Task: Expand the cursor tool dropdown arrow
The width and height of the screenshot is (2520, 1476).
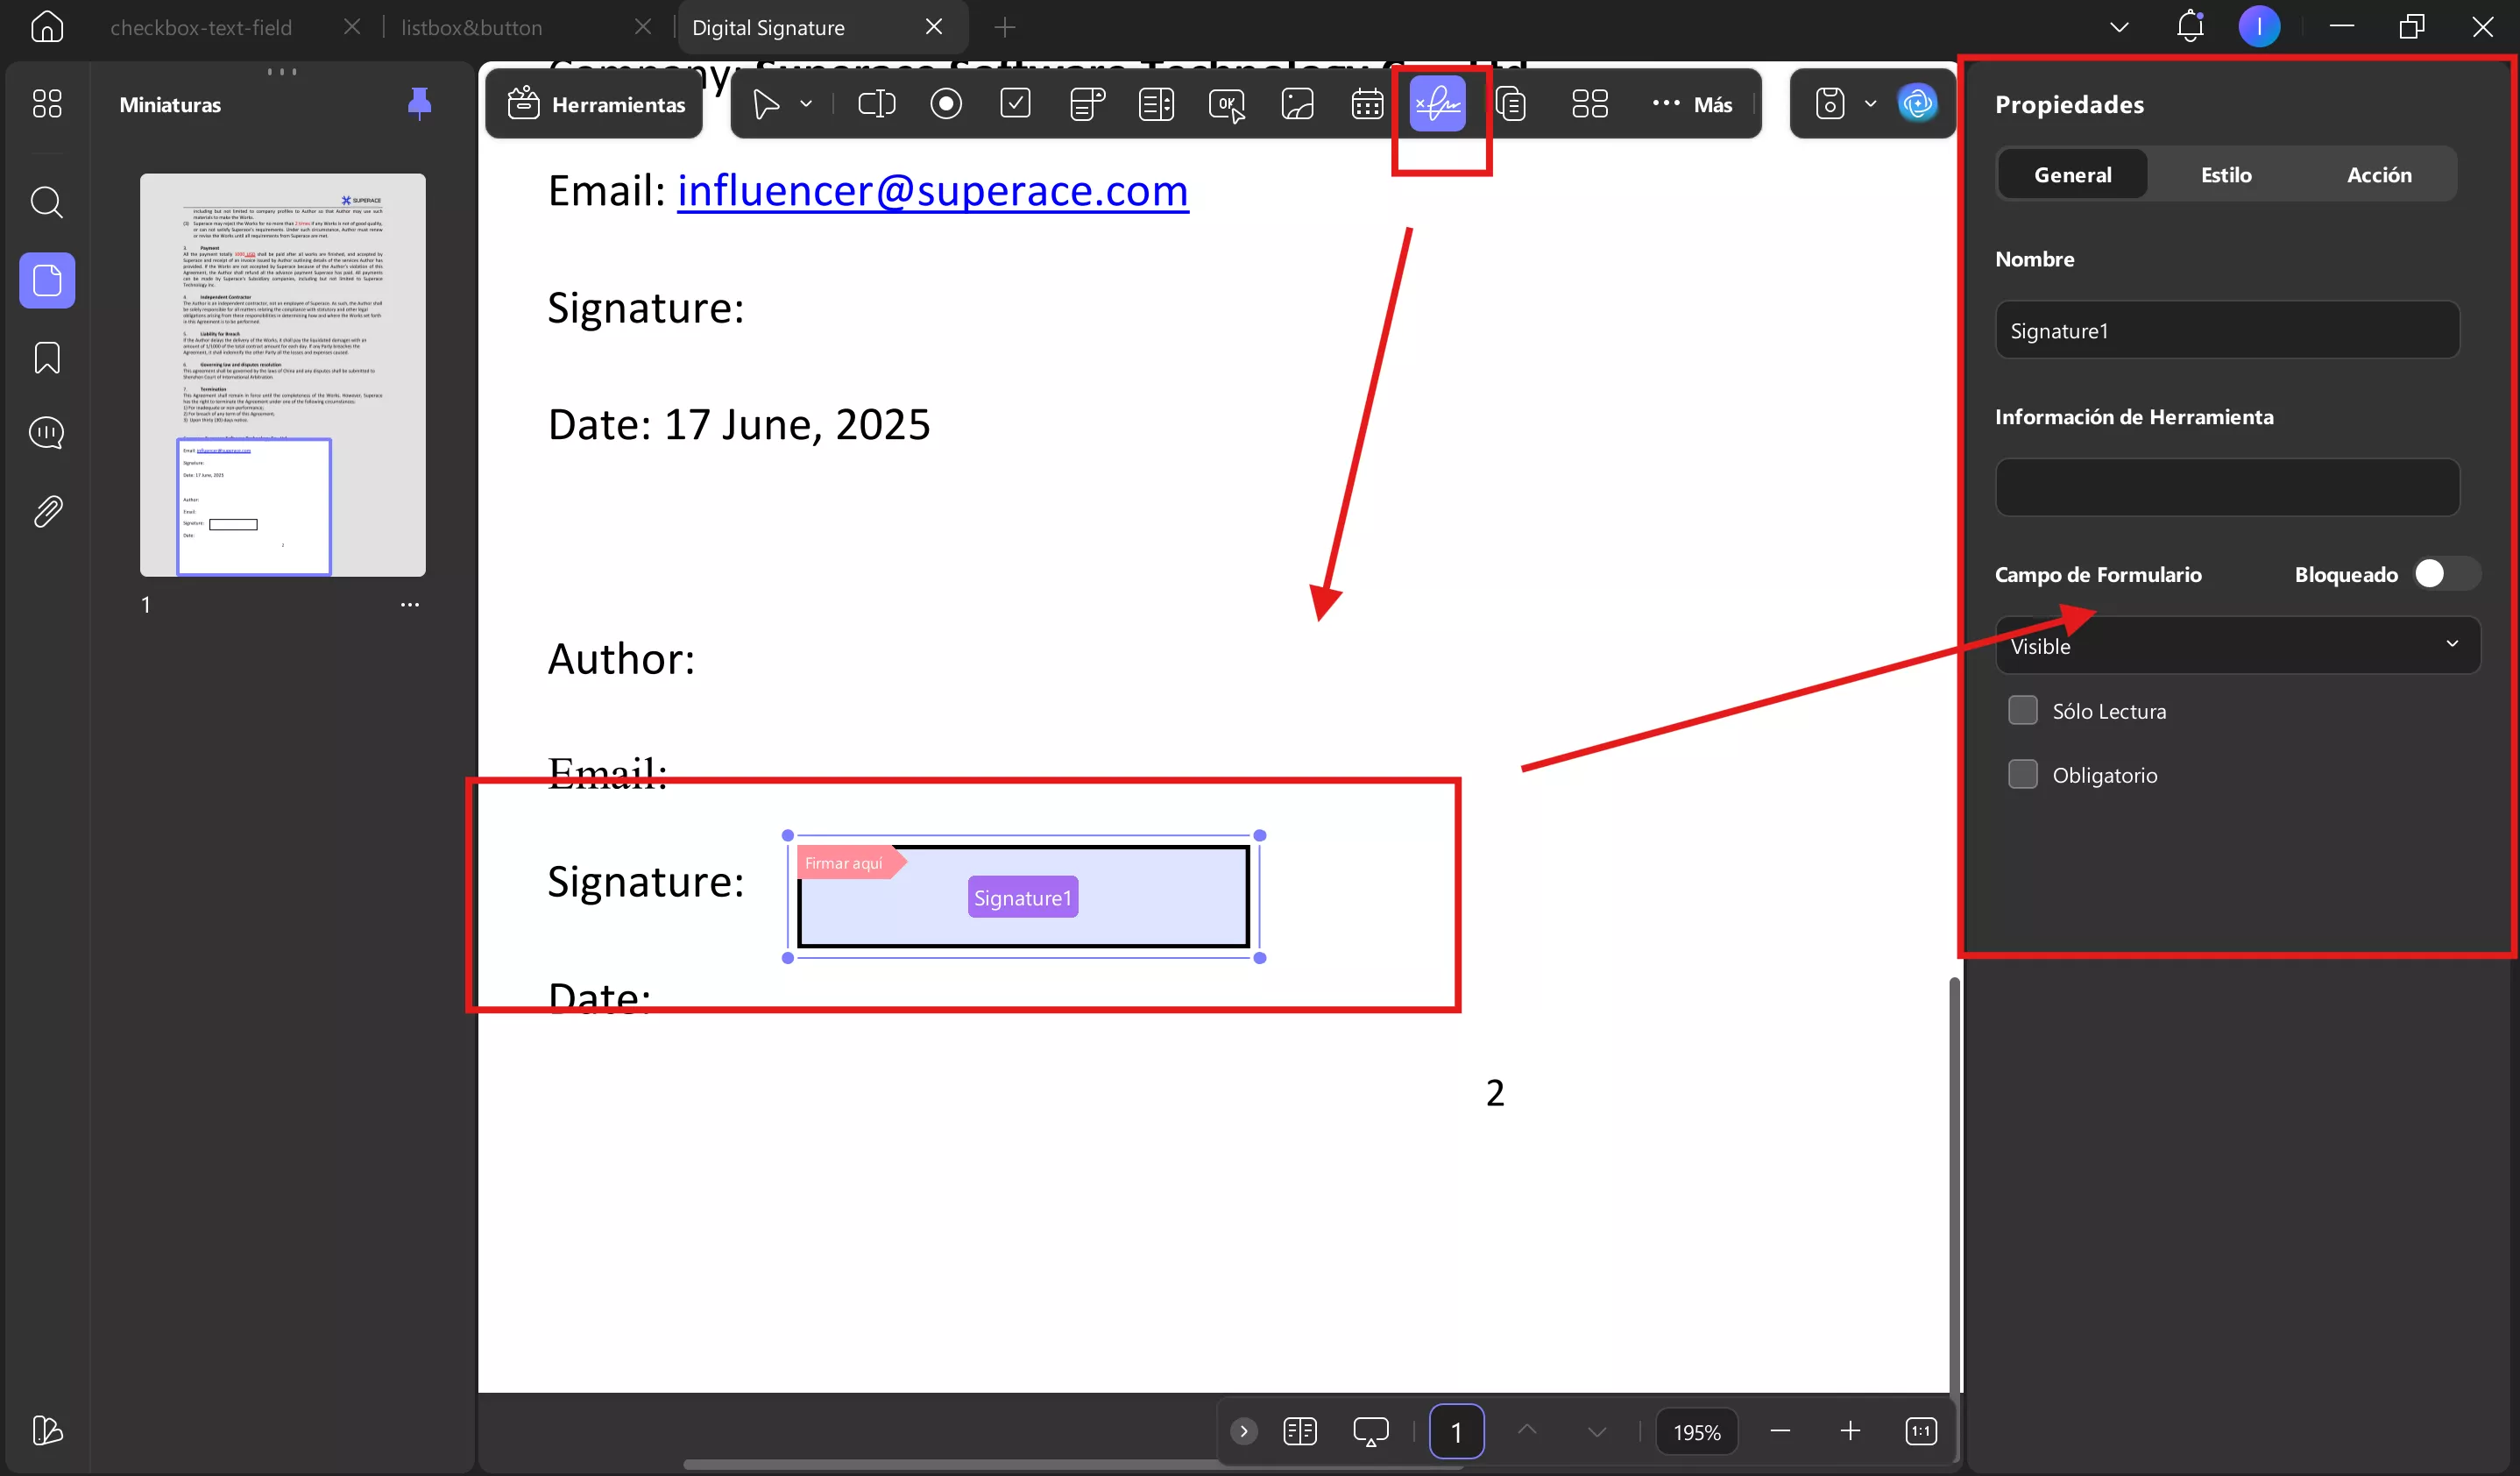Action: (x=806, y=104)
